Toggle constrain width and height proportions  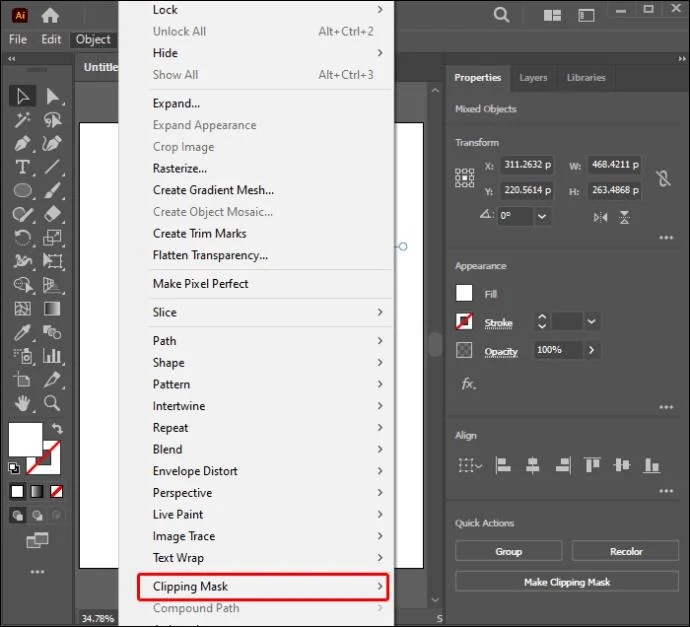click(x=664, y=178)
